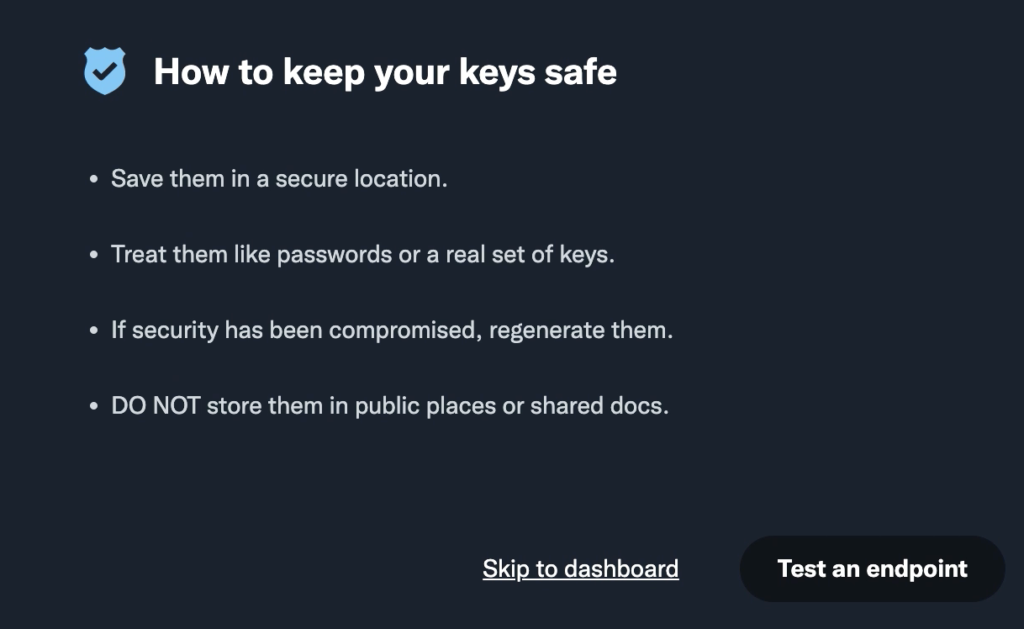Click the bullet dot before 'Treat them'
This screenshot has width=1024, height=629.
[94, 254]
